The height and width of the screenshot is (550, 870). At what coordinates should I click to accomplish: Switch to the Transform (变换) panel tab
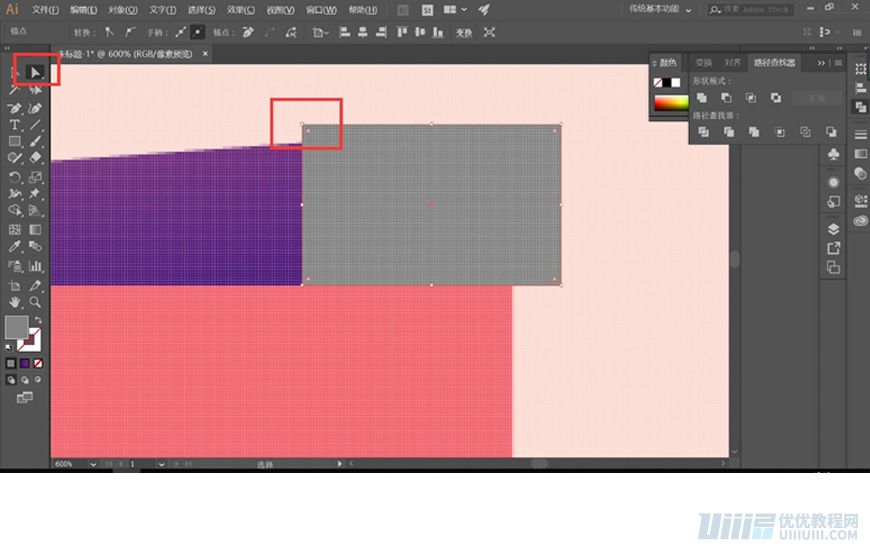click(x=704, y=63)
